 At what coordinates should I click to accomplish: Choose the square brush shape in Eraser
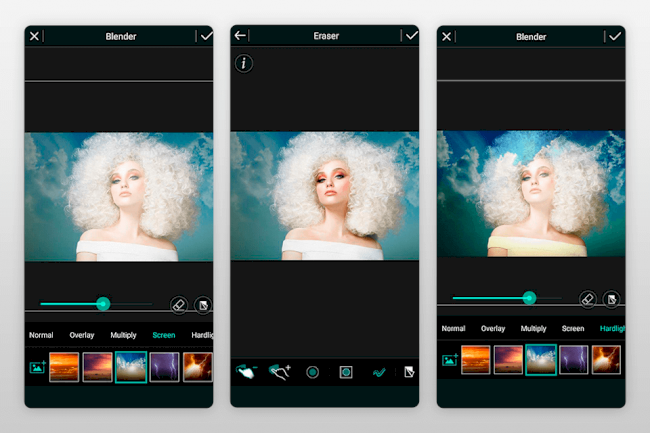346,372
